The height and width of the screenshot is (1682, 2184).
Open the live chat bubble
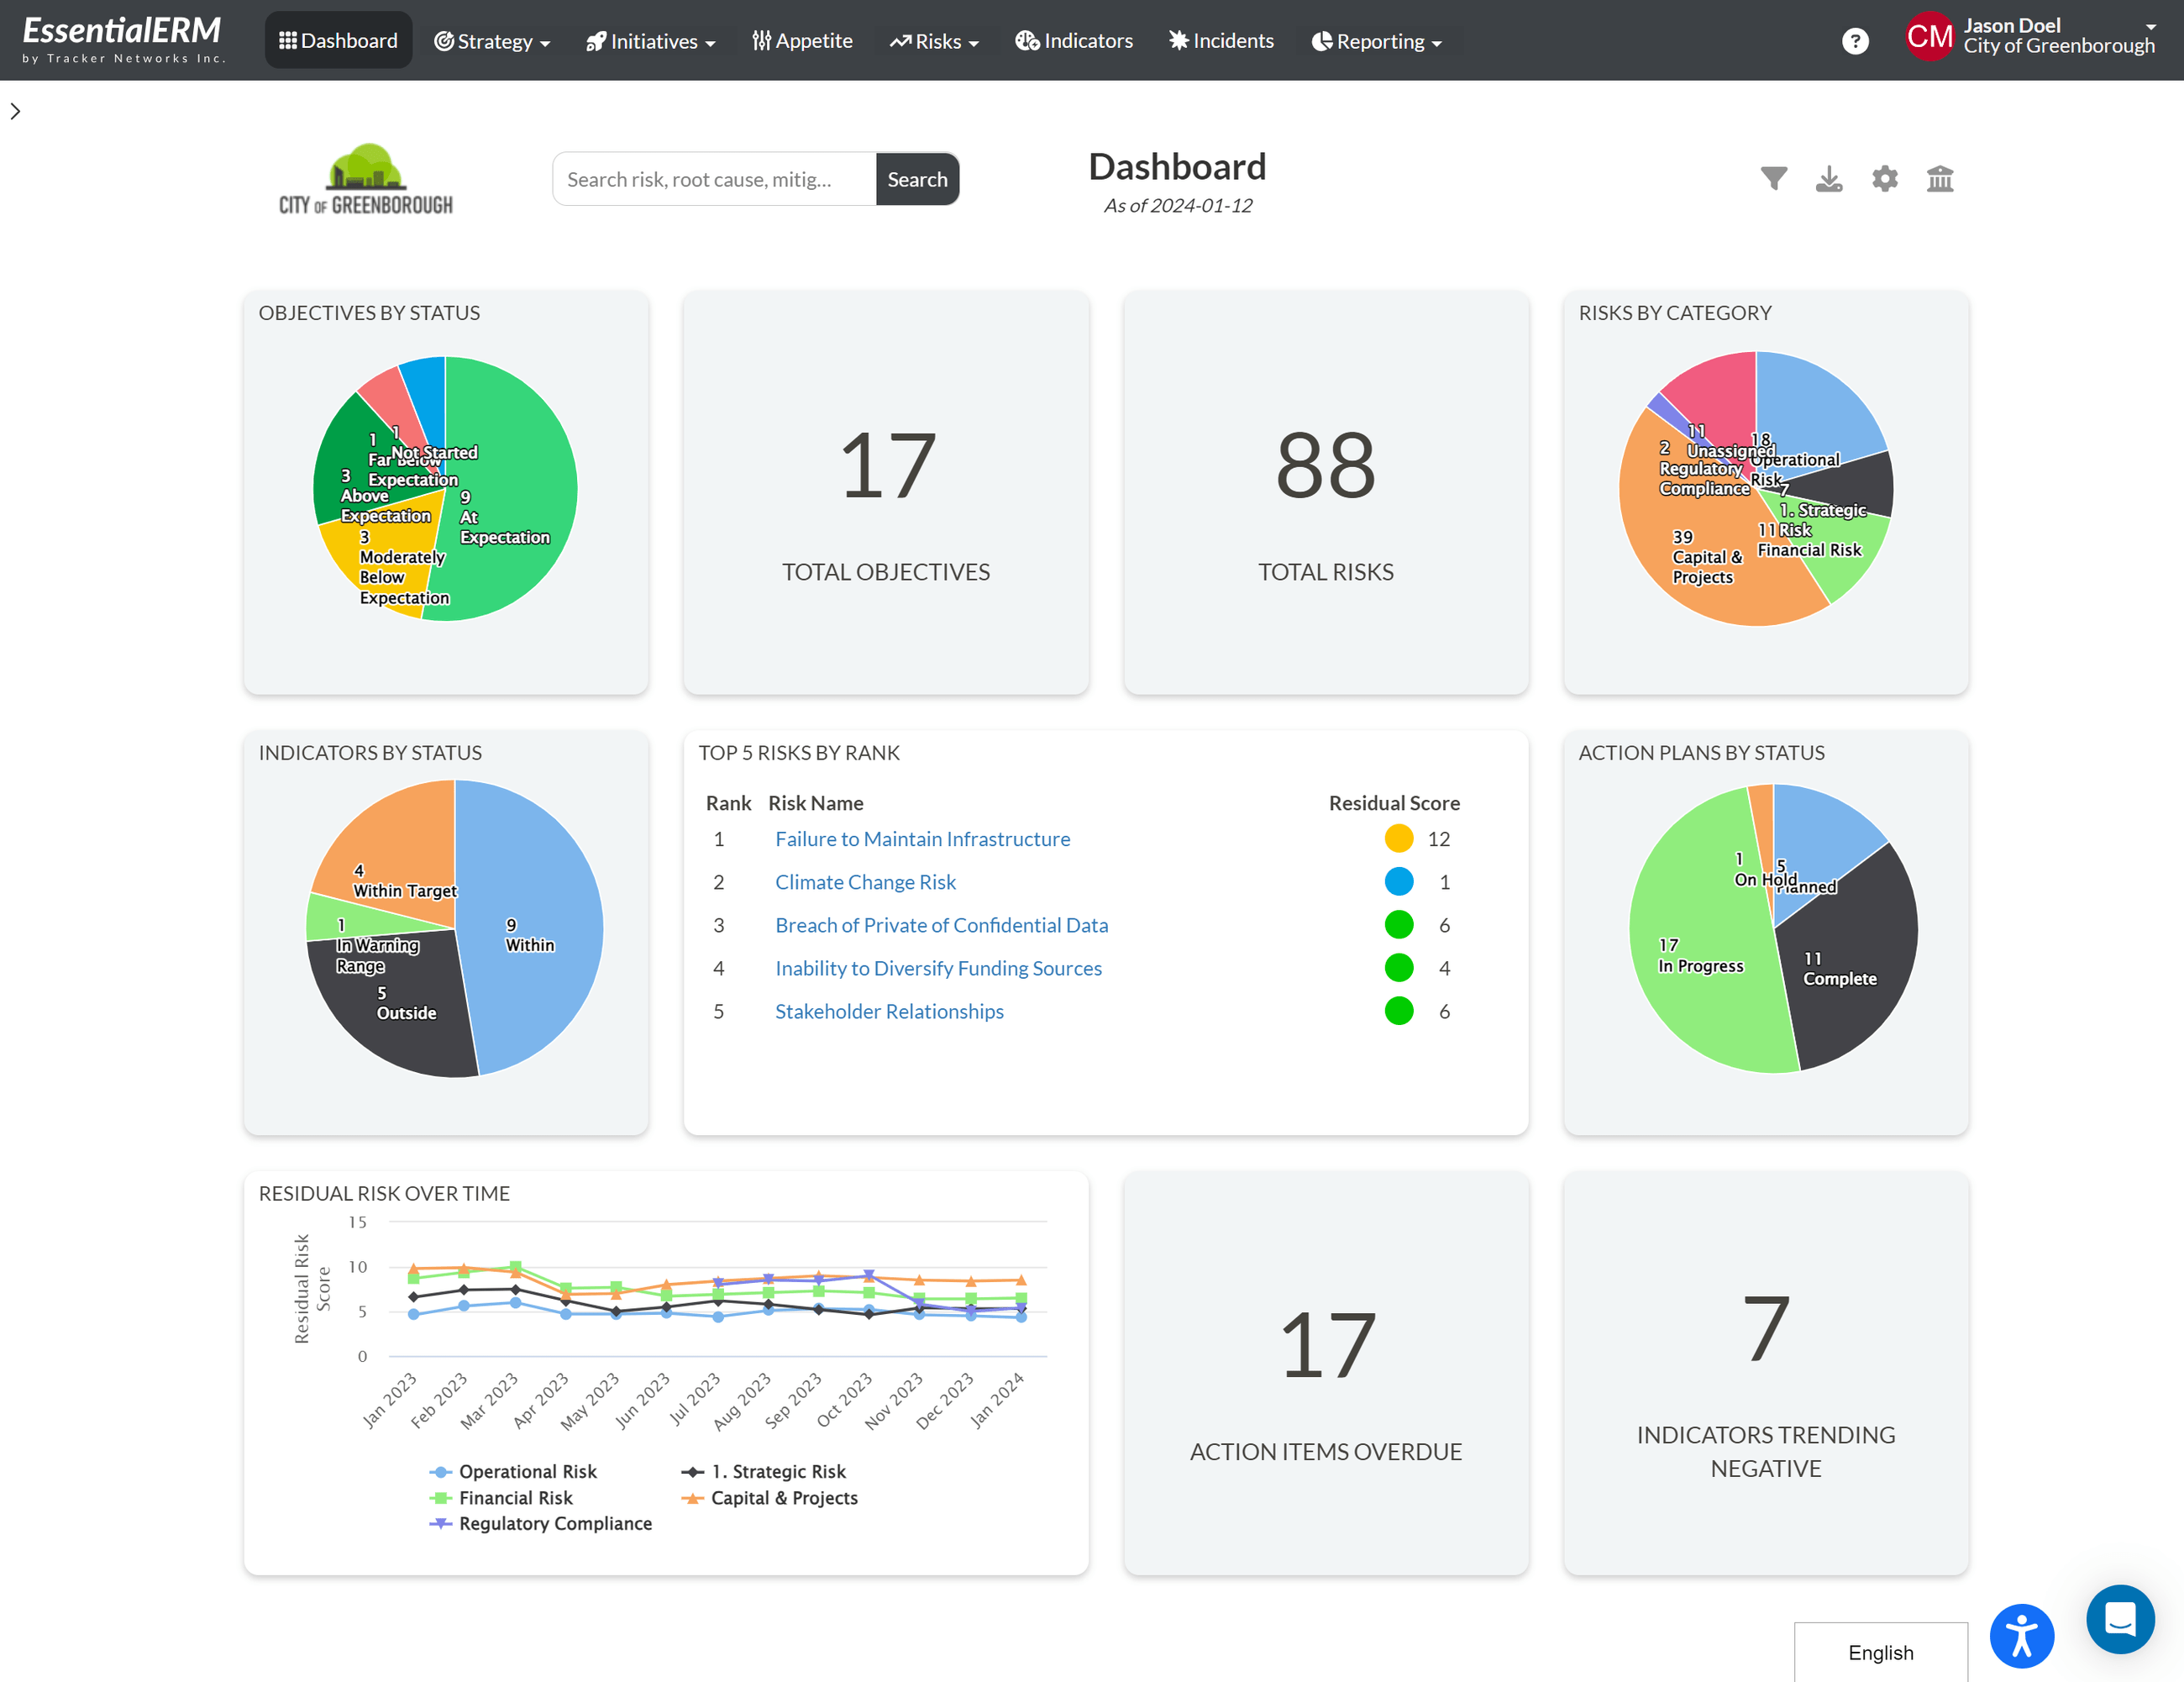click(x=2121, y=1621)
